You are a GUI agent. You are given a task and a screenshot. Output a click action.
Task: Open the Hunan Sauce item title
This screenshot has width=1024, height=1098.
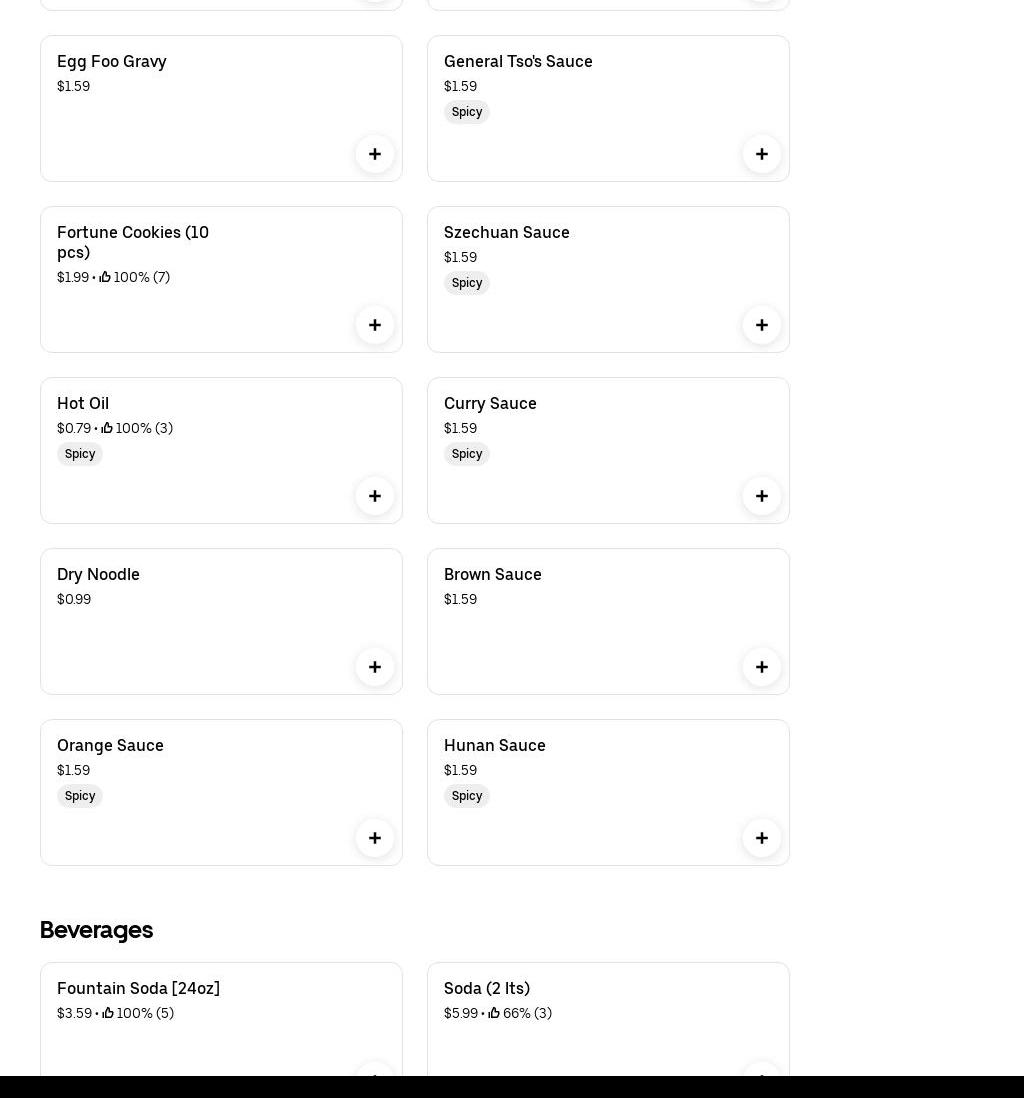pos(495,745)
